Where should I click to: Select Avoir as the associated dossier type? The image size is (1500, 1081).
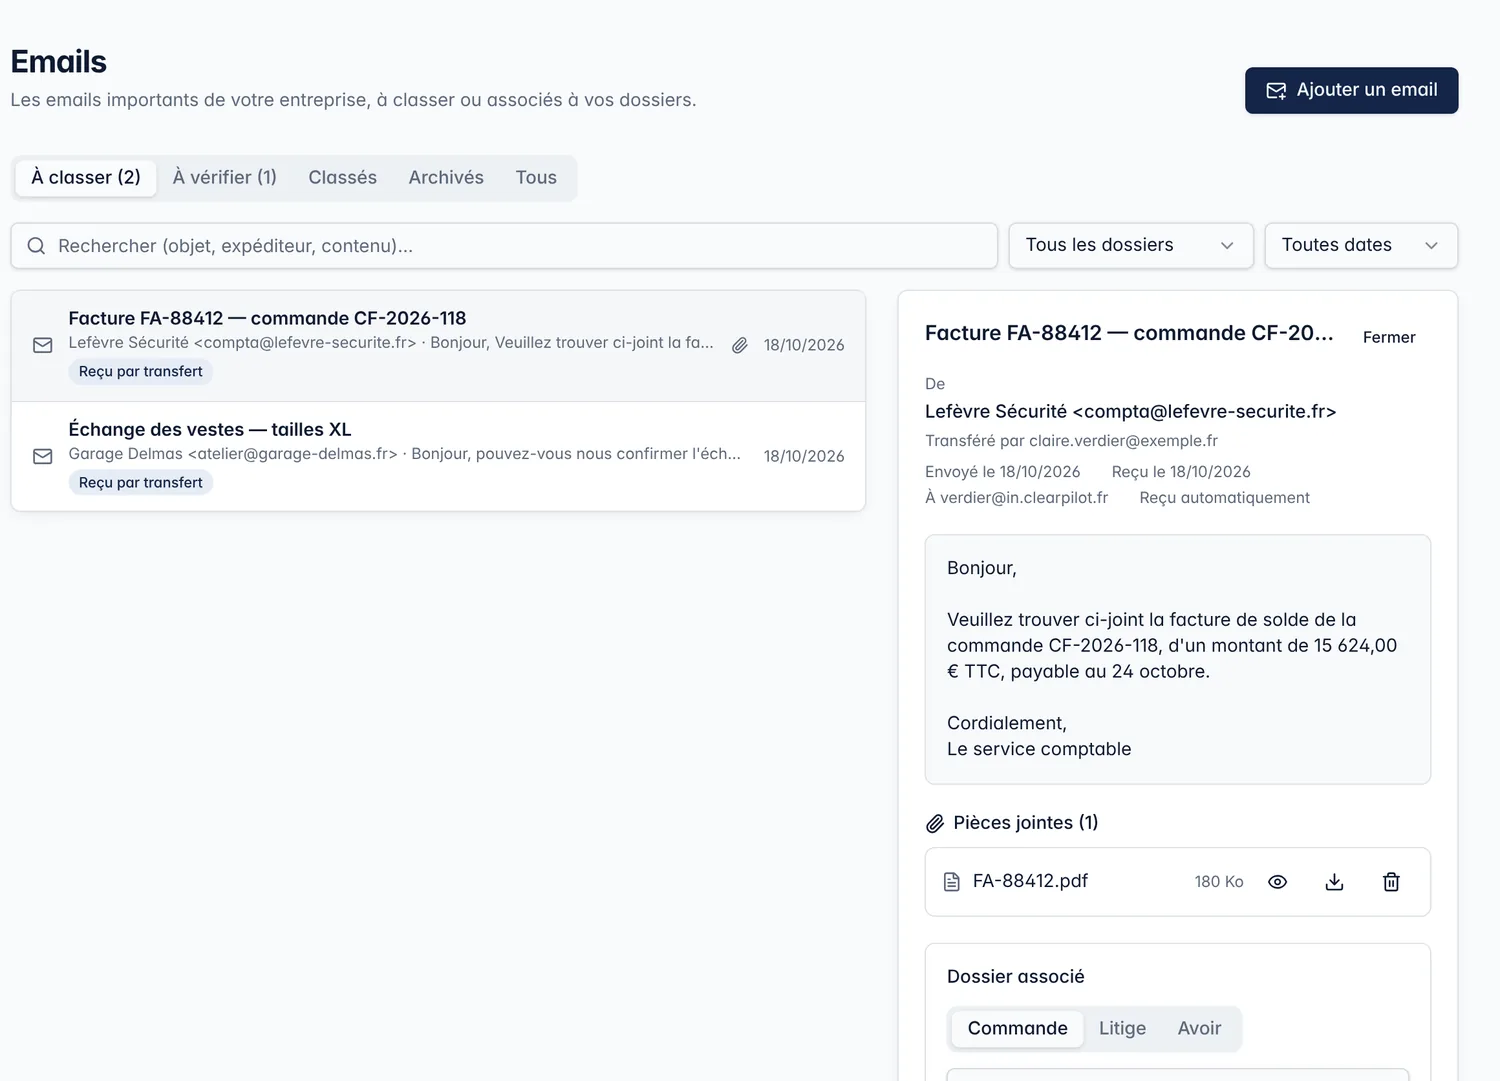[1199, 1029]
